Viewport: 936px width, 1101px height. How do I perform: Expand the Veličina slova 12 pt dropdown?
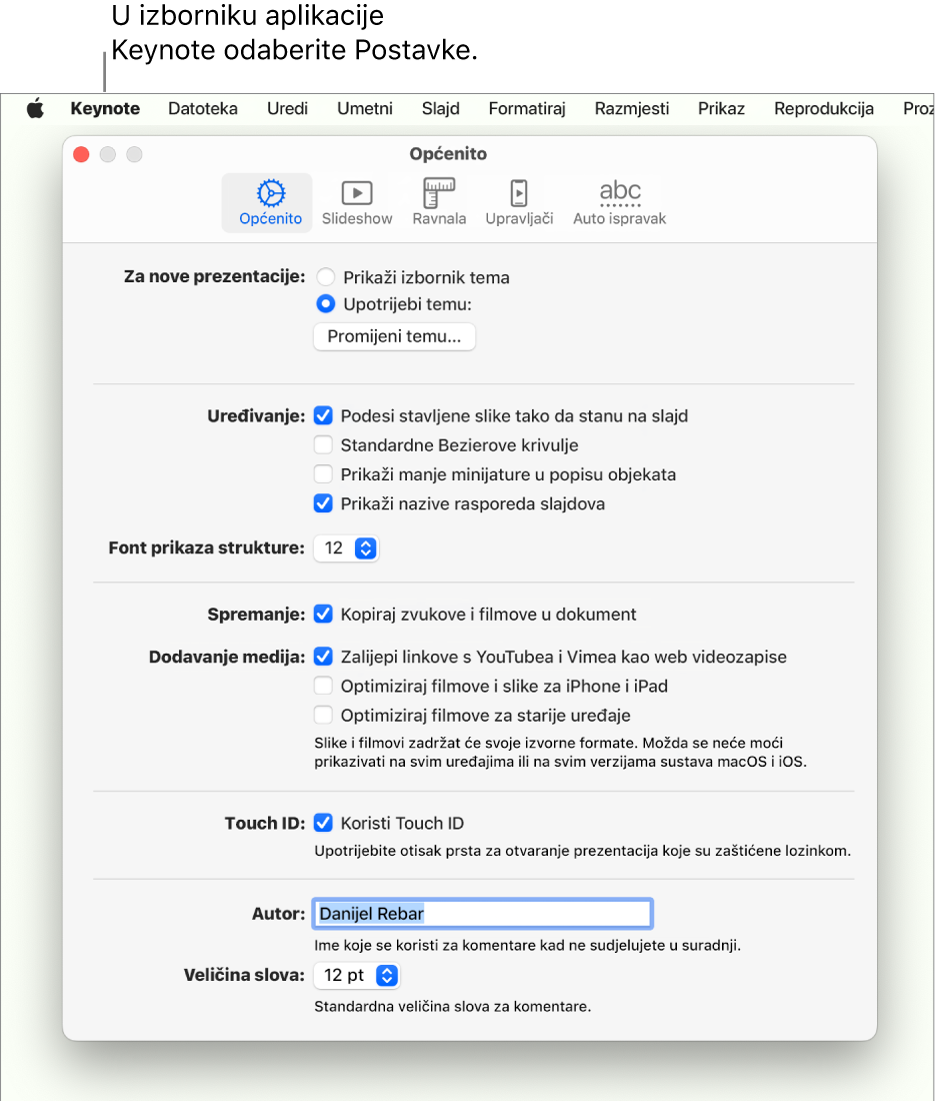(357, 976)
